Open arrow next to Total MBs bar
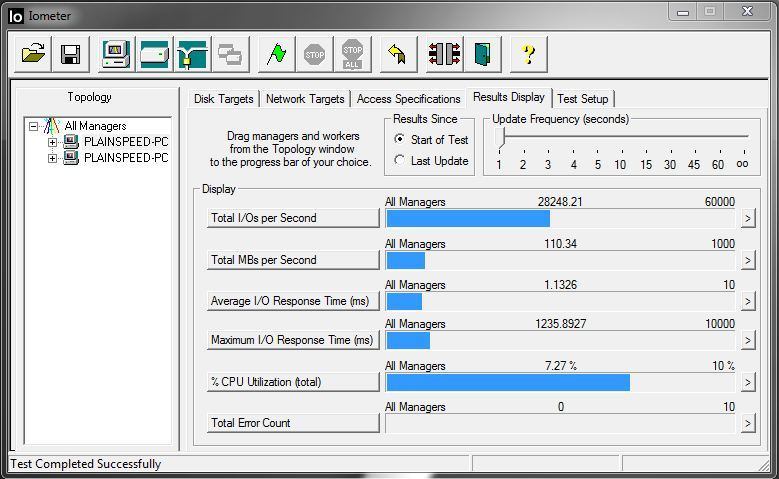The height and width of the screenshot is (479, 779). [x=748, y=260]
